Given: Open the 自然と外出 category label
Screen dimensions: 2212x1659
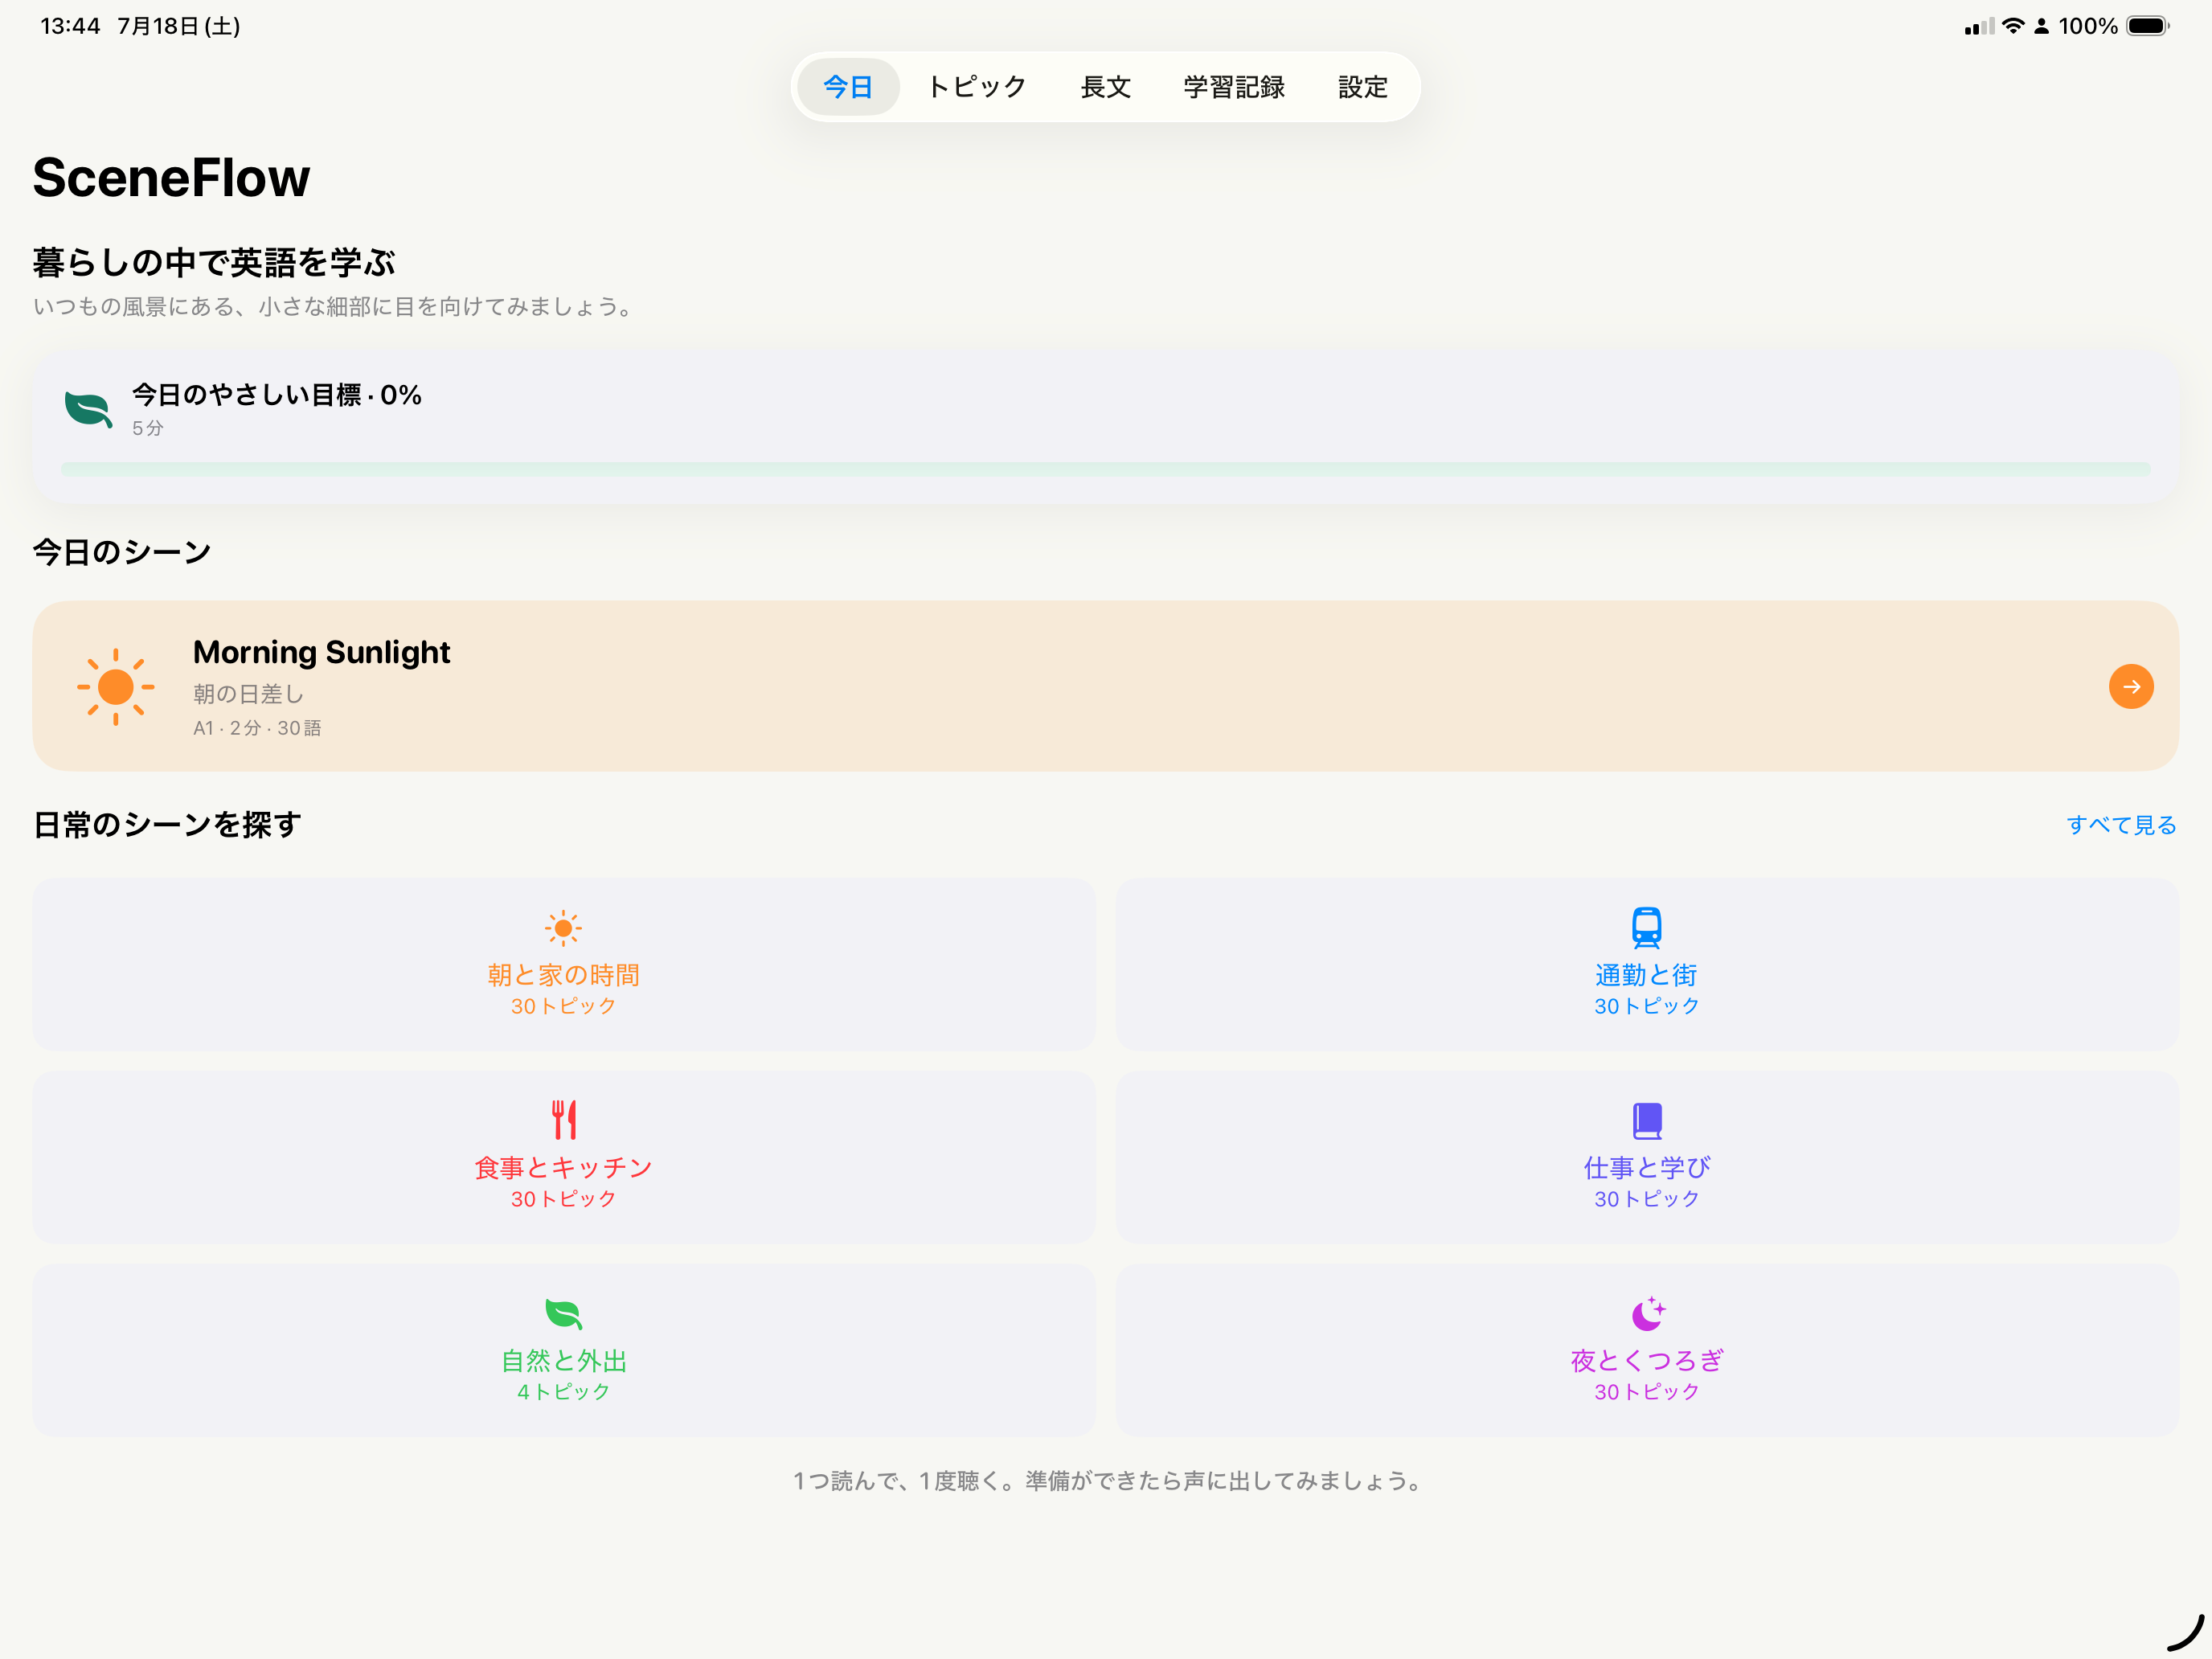Looking at the screenshot, I should click(563, 1361).
